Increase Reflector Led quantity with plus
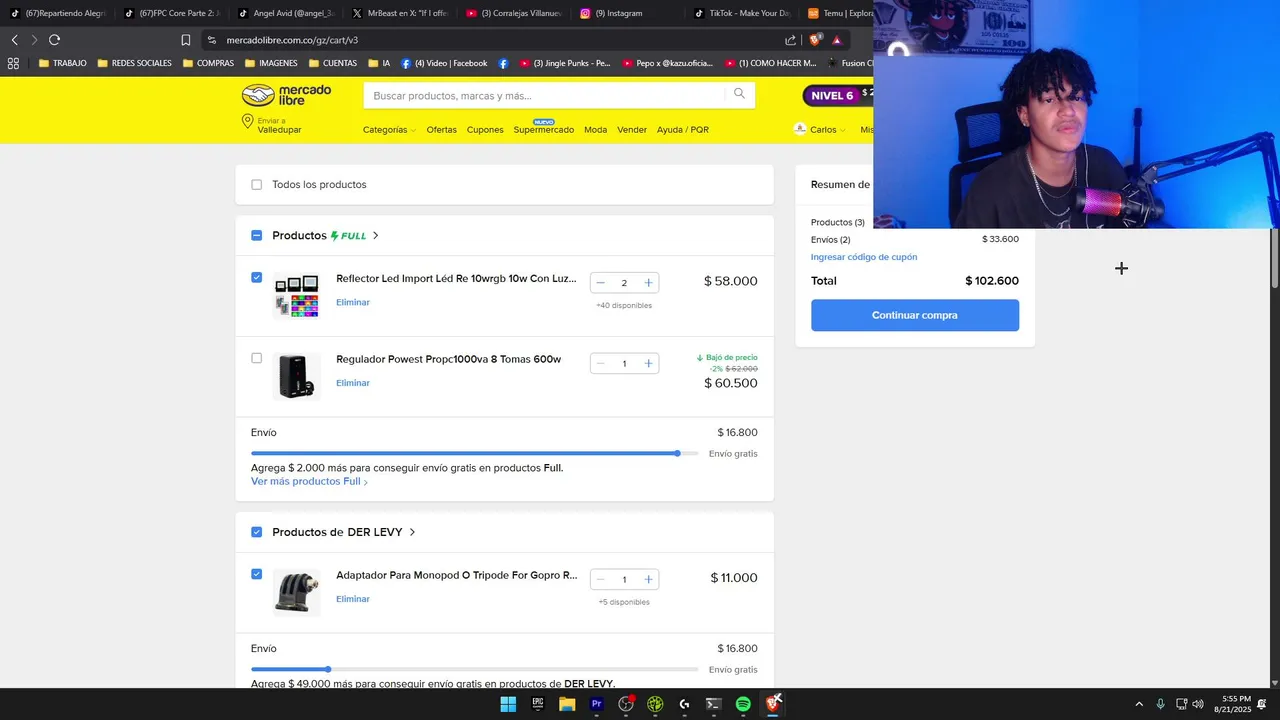Screen dimensions: 1280x720 click(x=648, y=283)
